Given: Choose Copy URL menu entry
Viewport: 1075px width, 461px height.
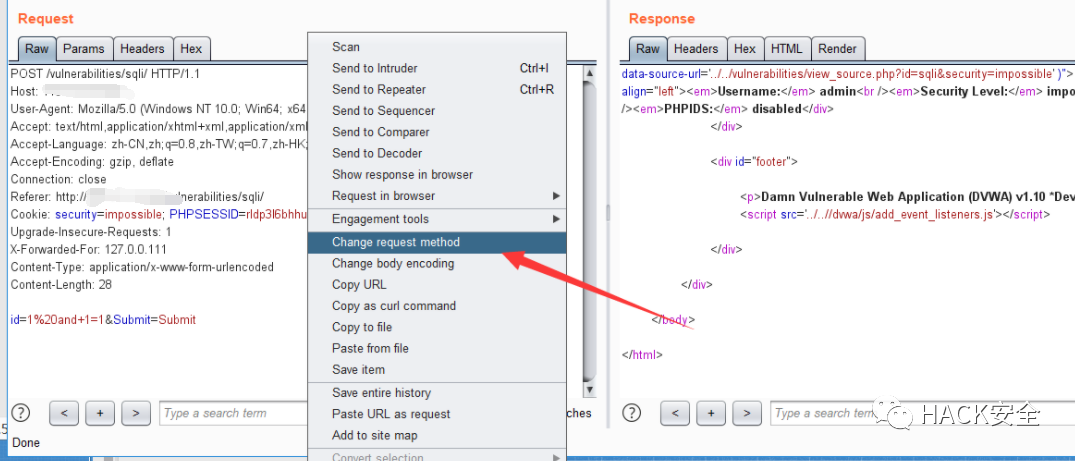Looking at the screenshot, I should click(437, 285).
